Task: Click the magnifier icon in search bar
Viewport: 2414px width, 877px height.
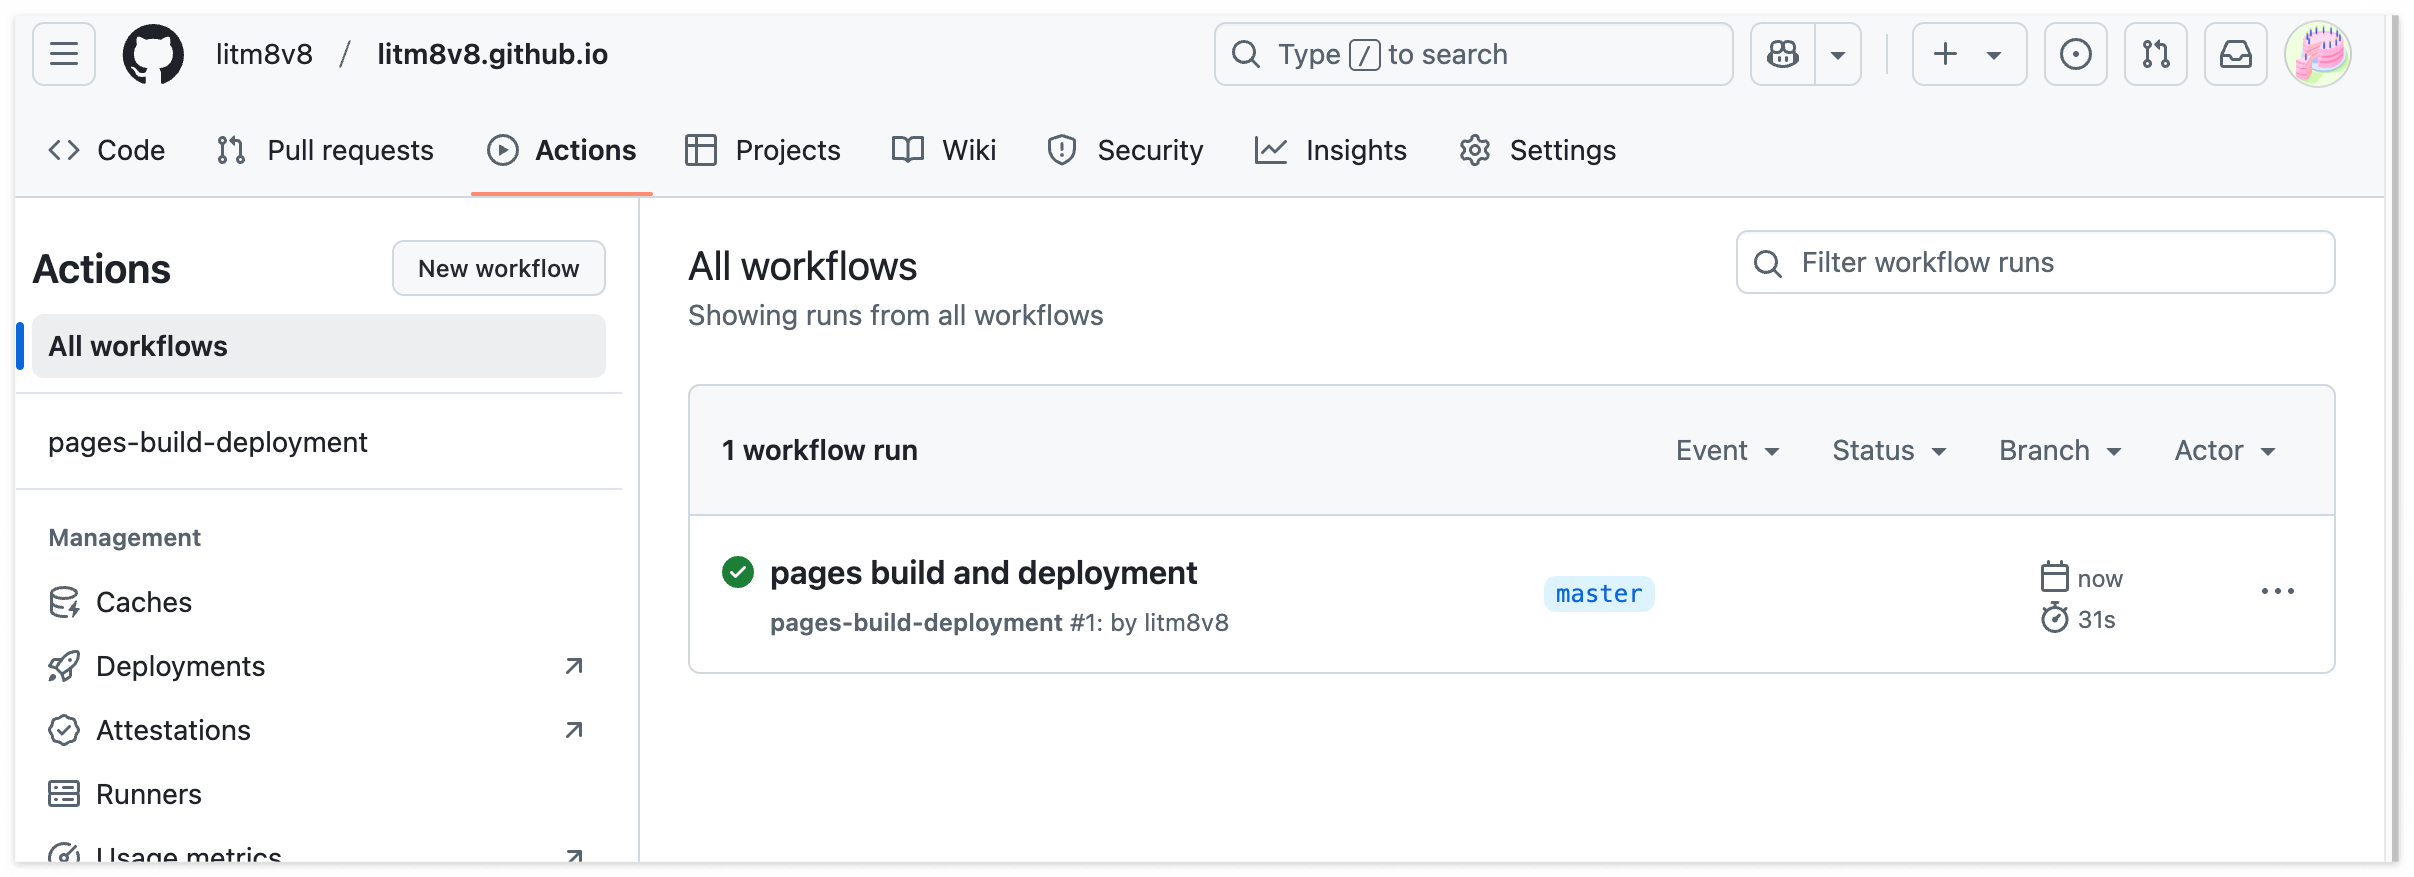Action: pos(1246,54)
